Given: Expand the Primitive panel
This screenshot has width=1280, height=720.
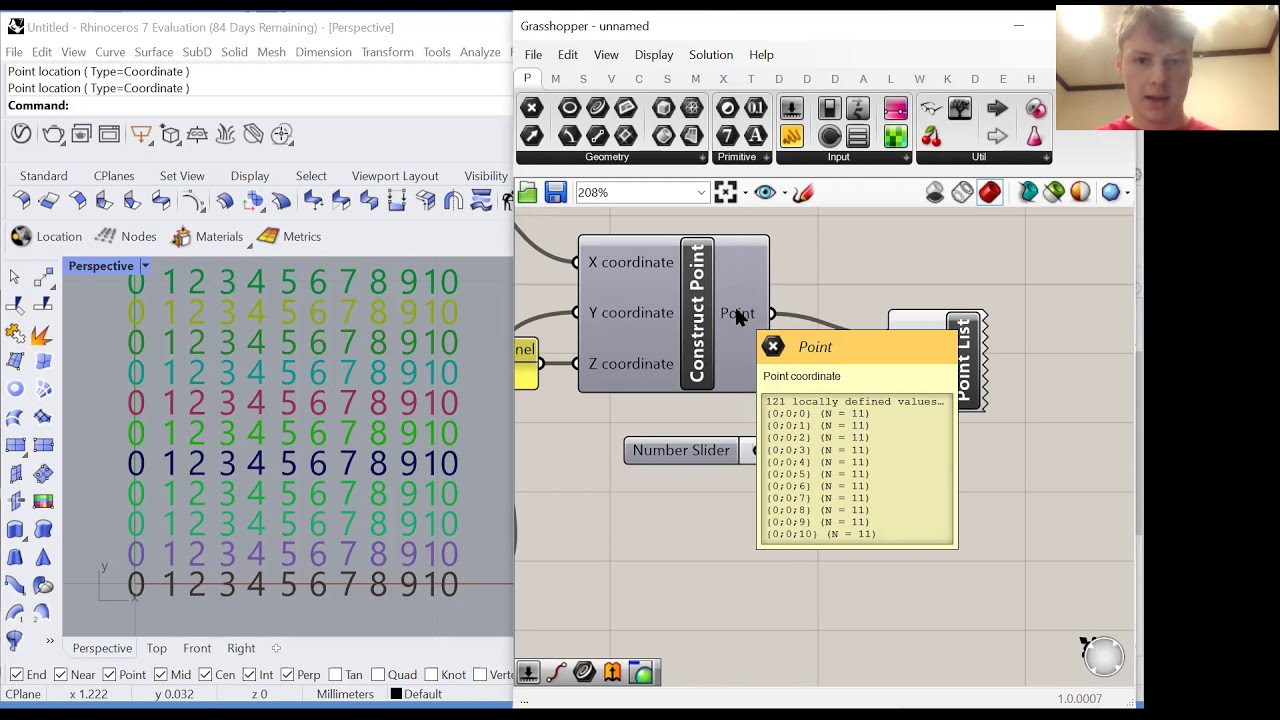Looking at the screenshot, I should 767,157.
